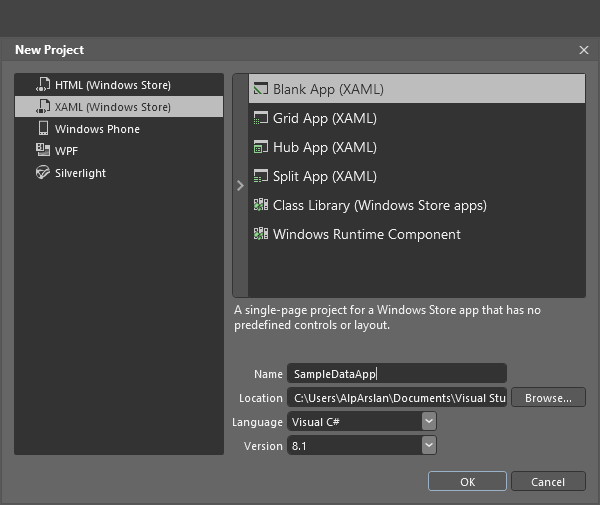Click the Split App (XAML) template icon

[x=260, y=176]
